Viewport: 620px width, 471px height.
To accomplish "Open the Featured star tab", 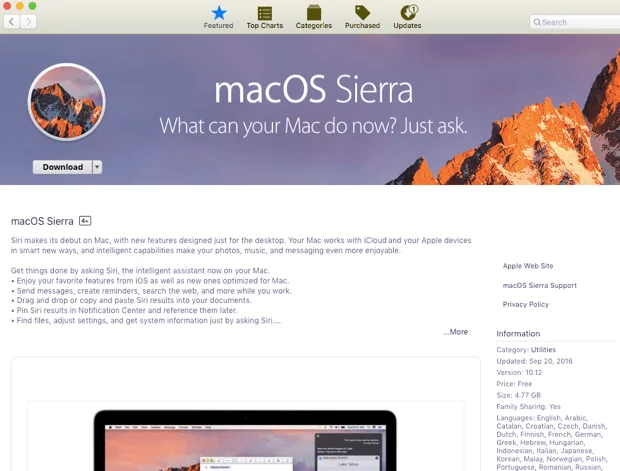I will 218,16.
